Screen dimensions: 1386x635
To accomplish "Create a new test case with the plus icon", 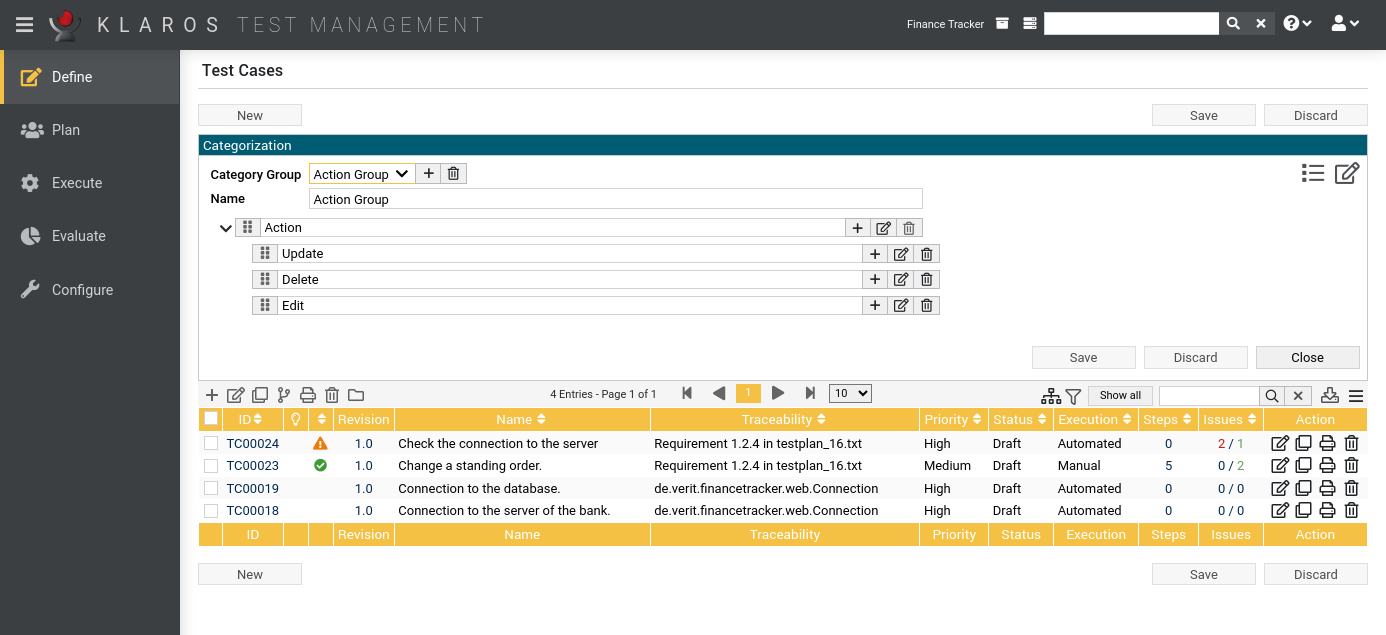I will [211, 395].
